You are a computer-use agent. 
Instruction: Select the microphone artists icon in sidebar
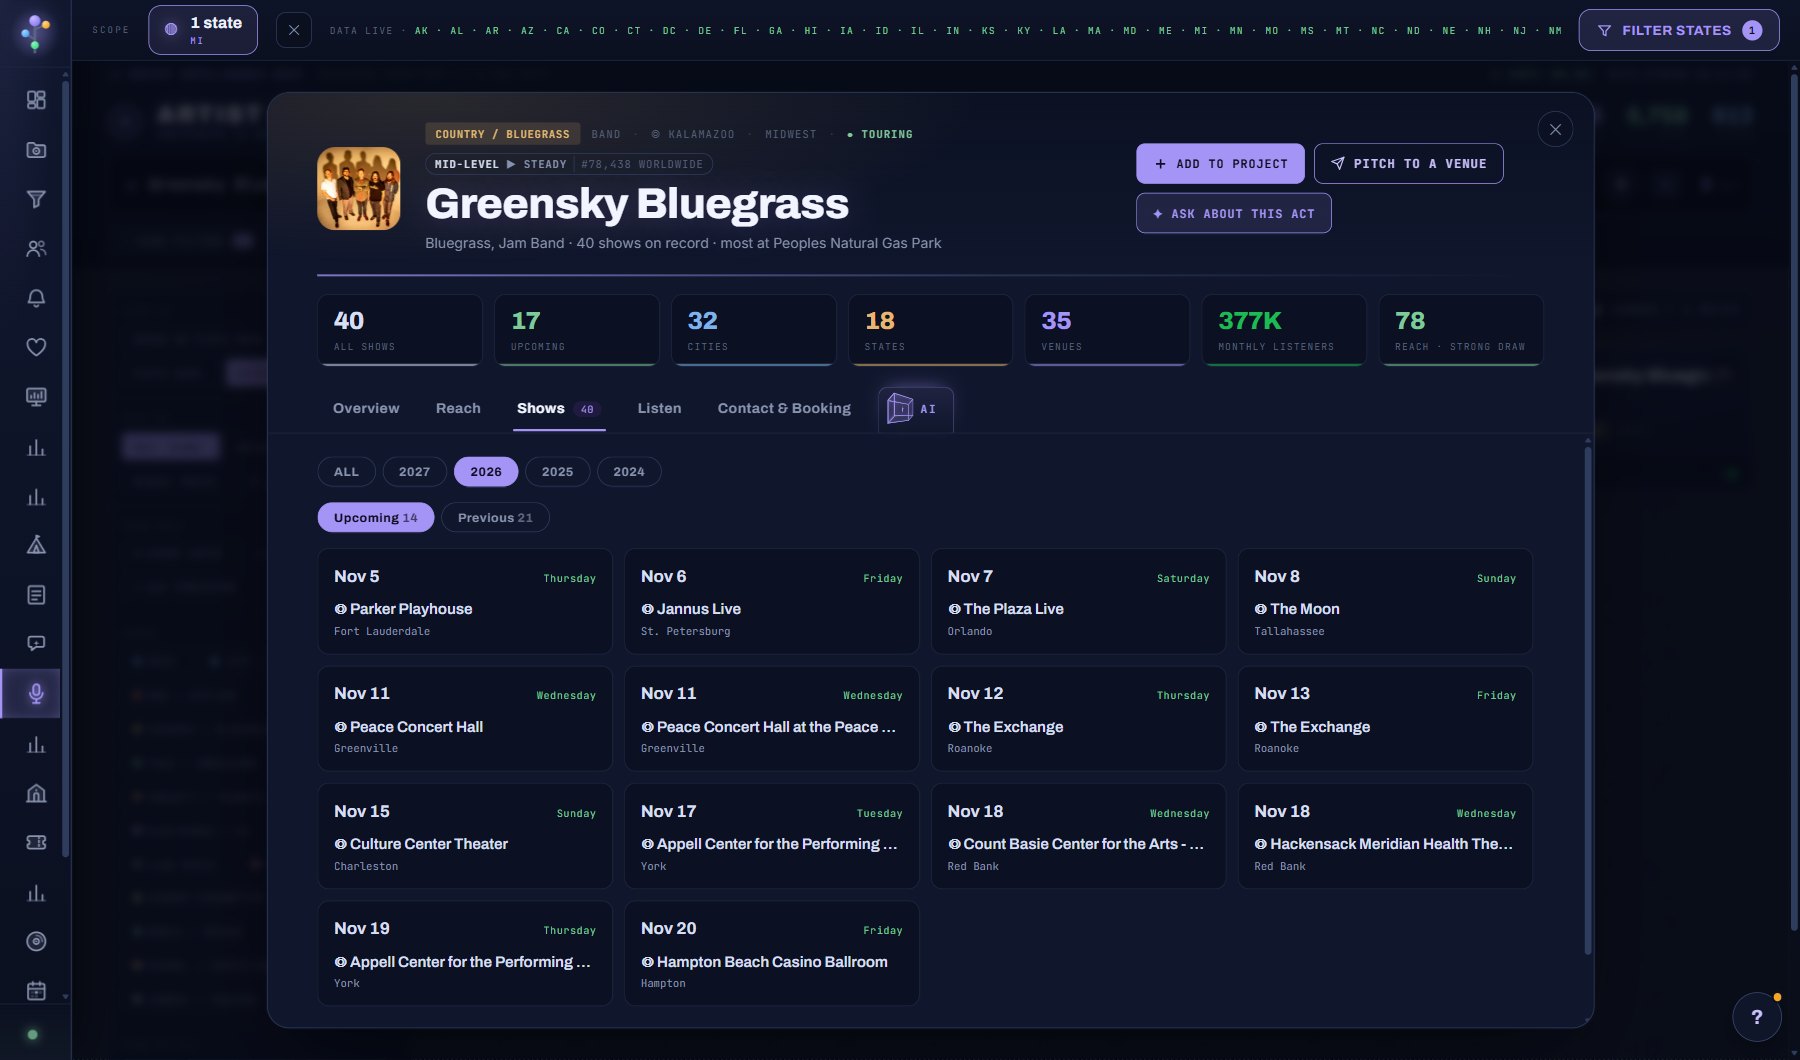pyautogui.click(x=36, y=693)
